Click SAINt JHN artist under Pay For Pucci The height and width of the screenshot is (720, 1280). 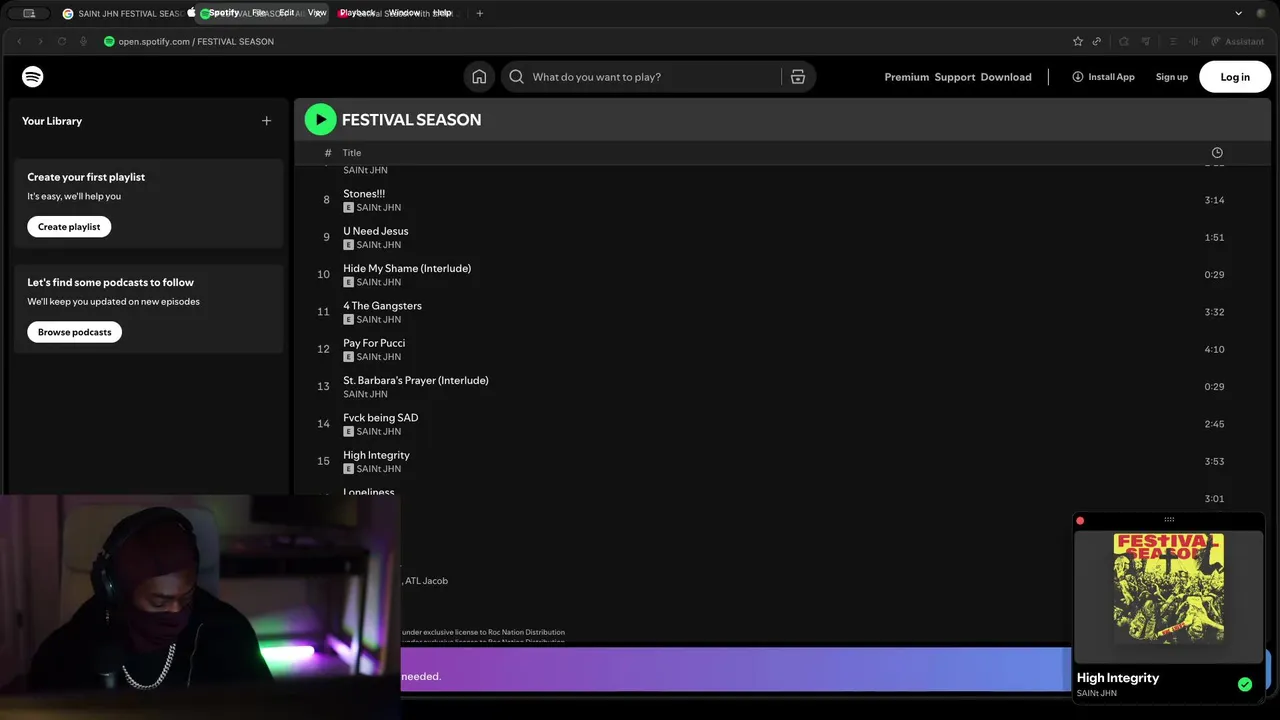click(x=379, y=357)
